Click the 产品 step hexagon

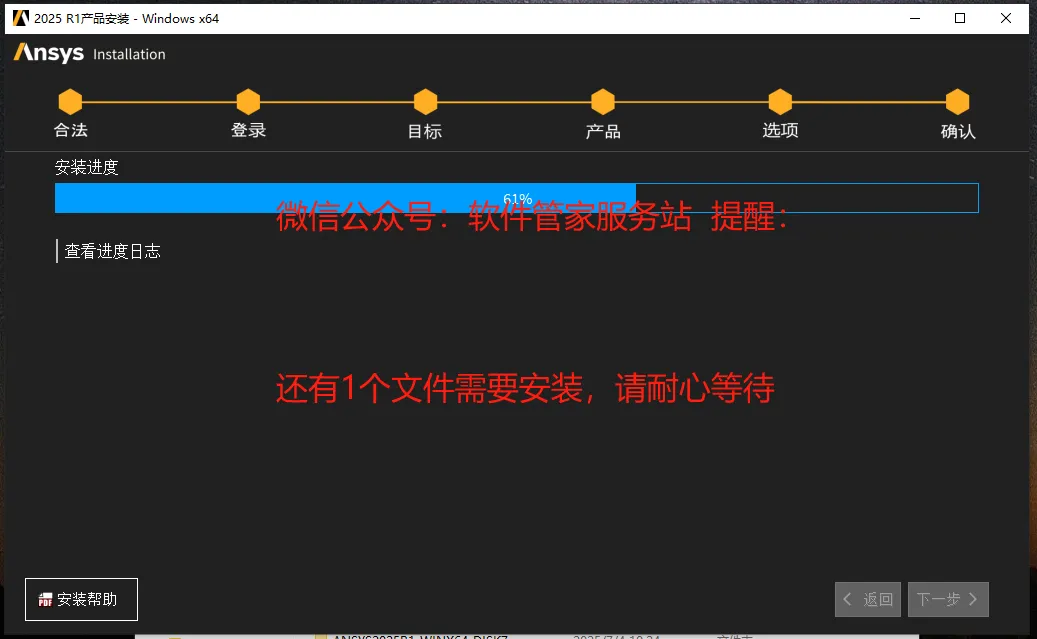tap(602, 102)
